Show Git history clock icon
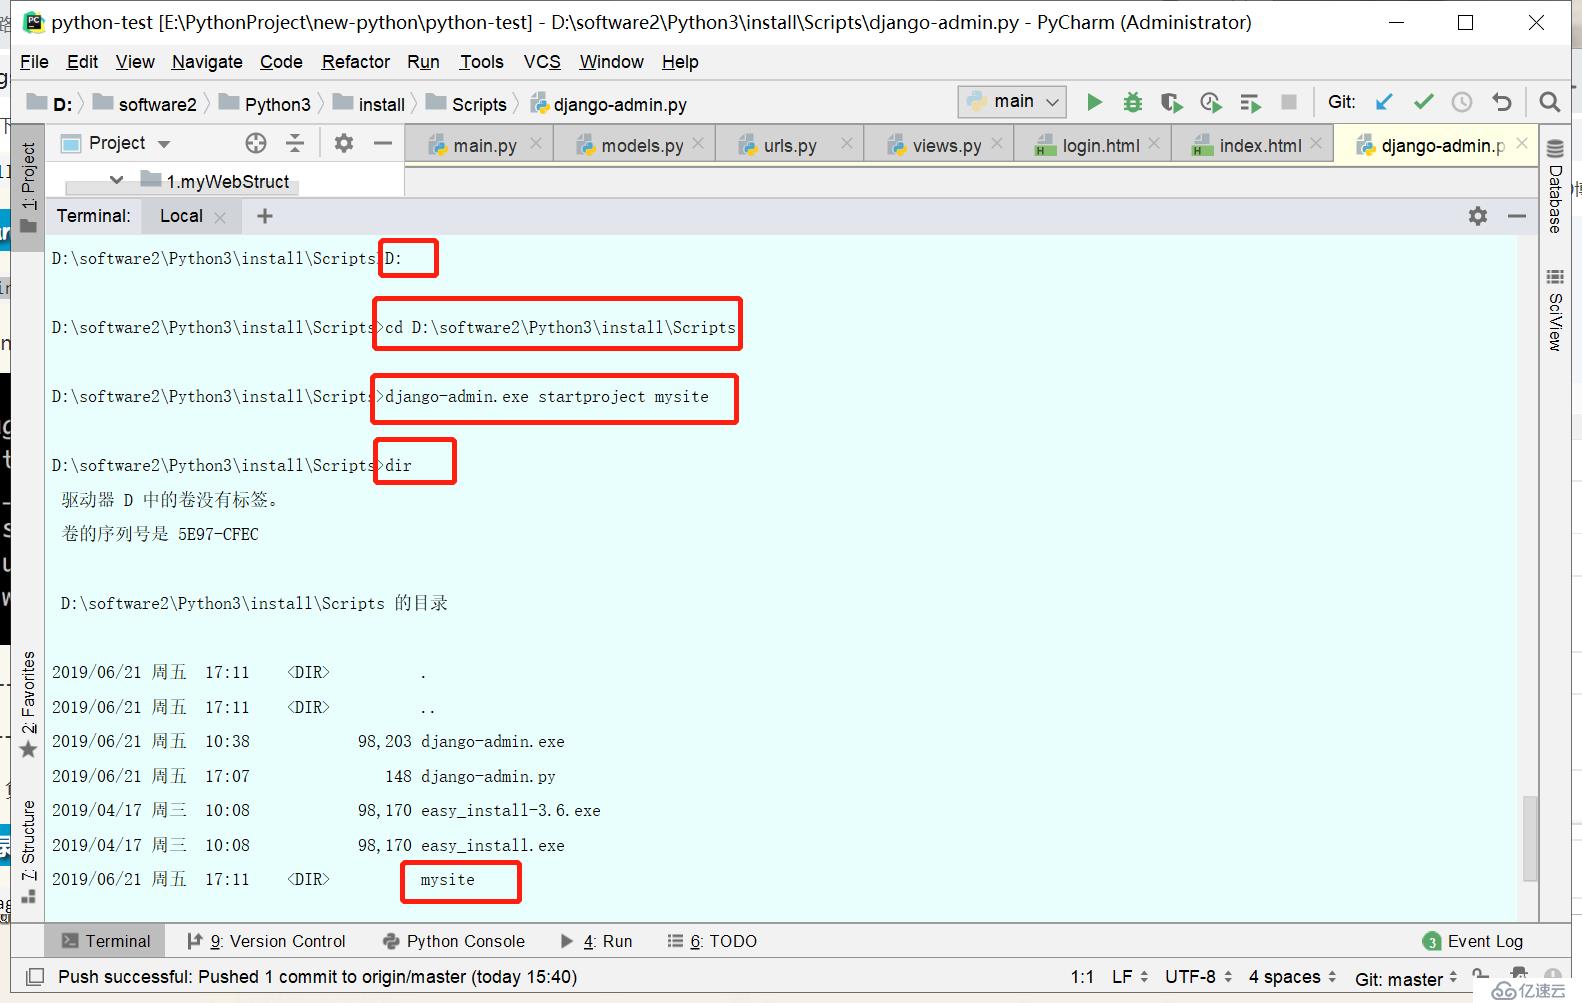1582x1003 pixels. coord(1462,102)
